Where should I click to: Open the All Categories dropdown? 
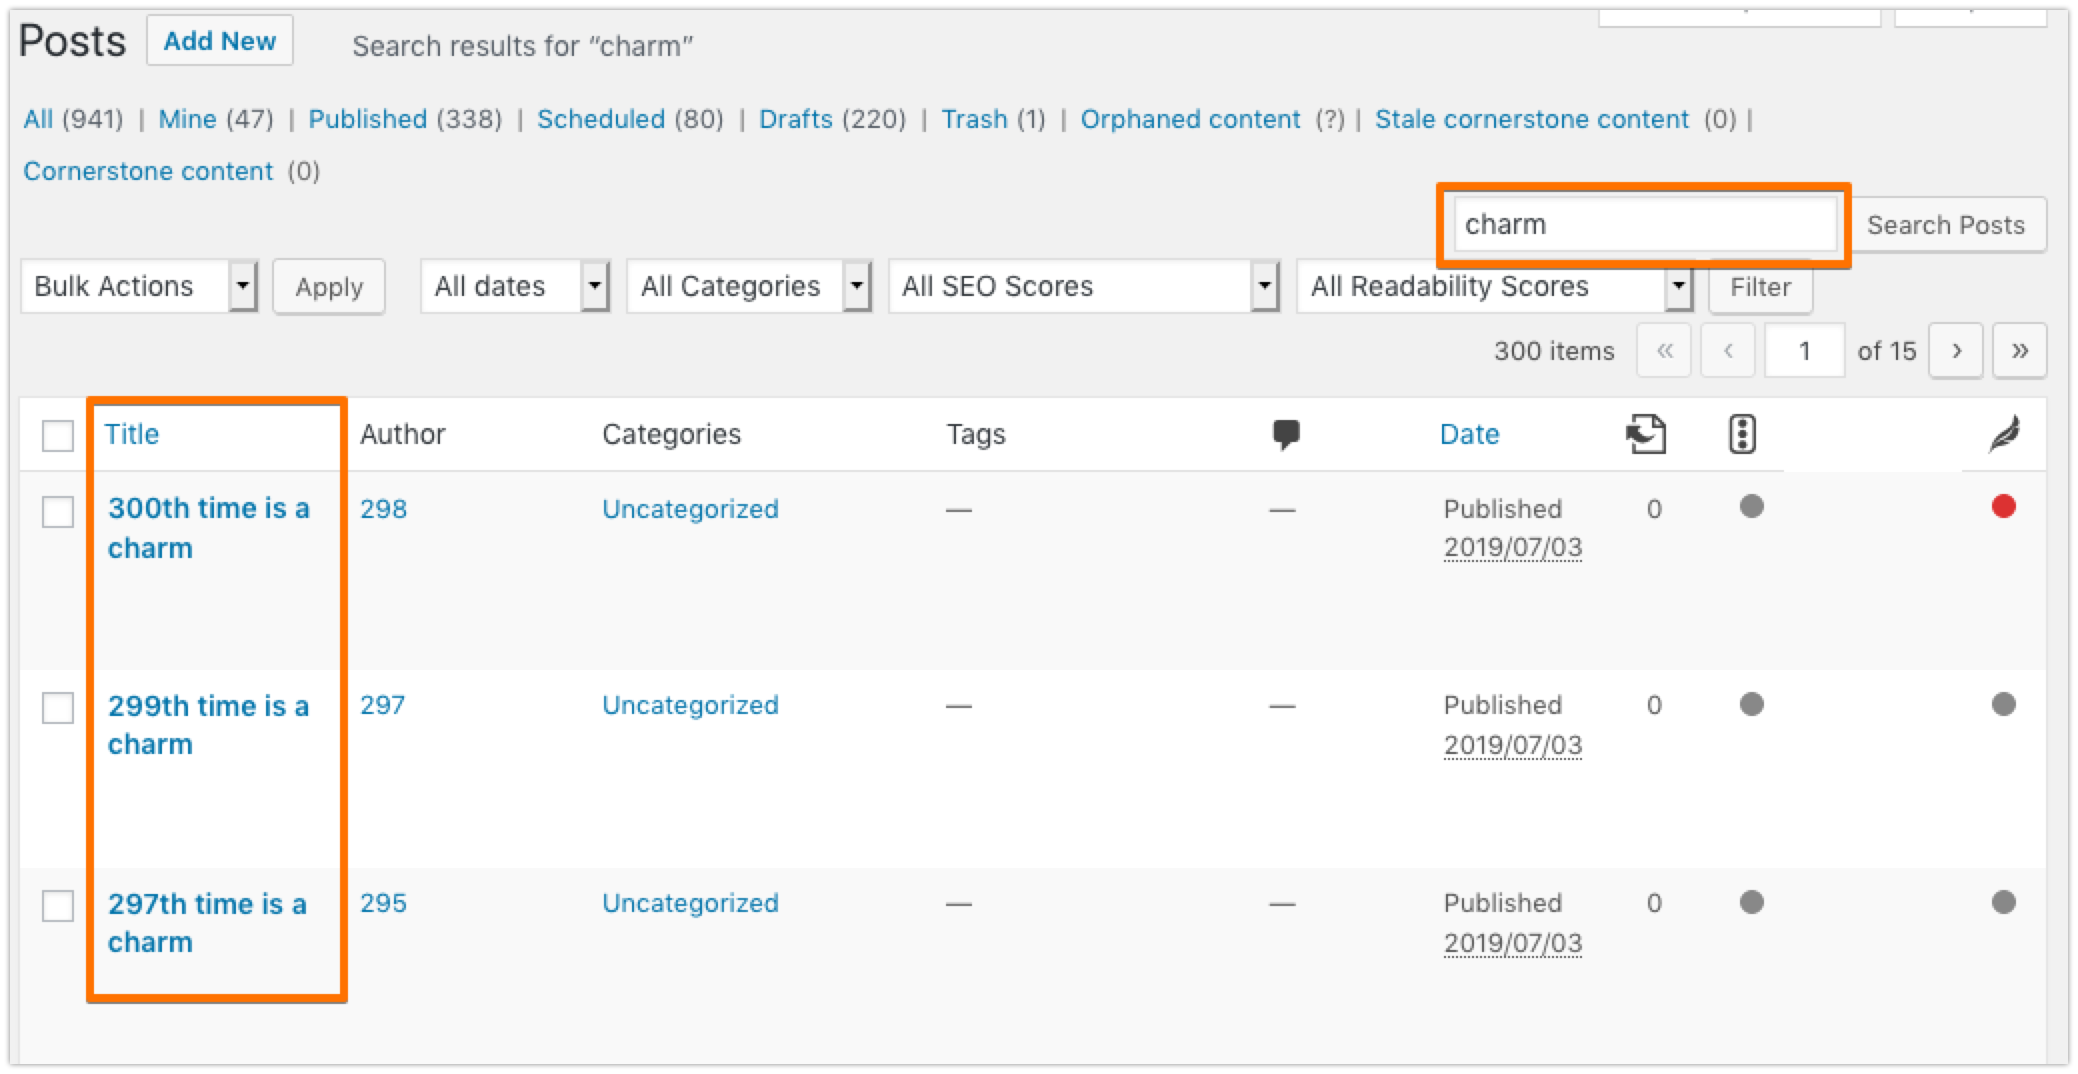749,287
